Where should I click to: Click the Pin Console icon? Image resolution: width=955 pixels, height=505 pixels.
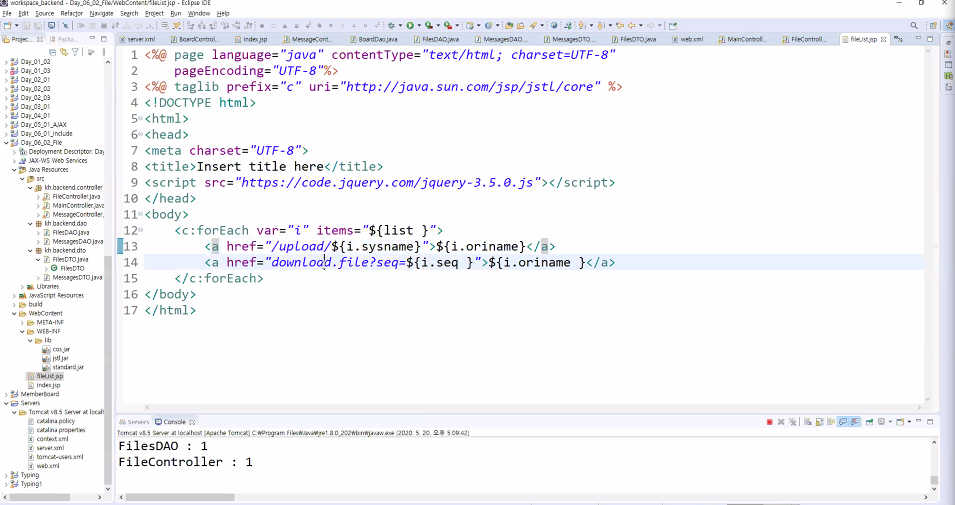coord(869,422)
